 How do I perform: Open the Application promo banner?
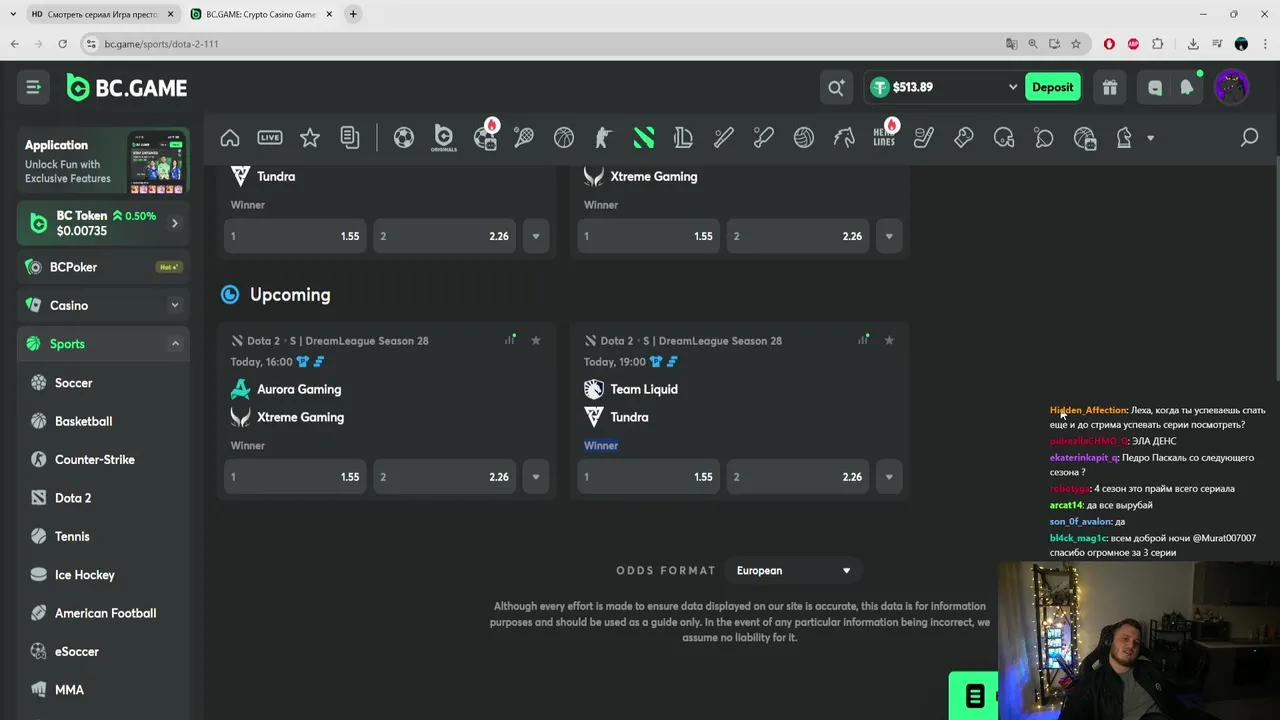point(103,161)
